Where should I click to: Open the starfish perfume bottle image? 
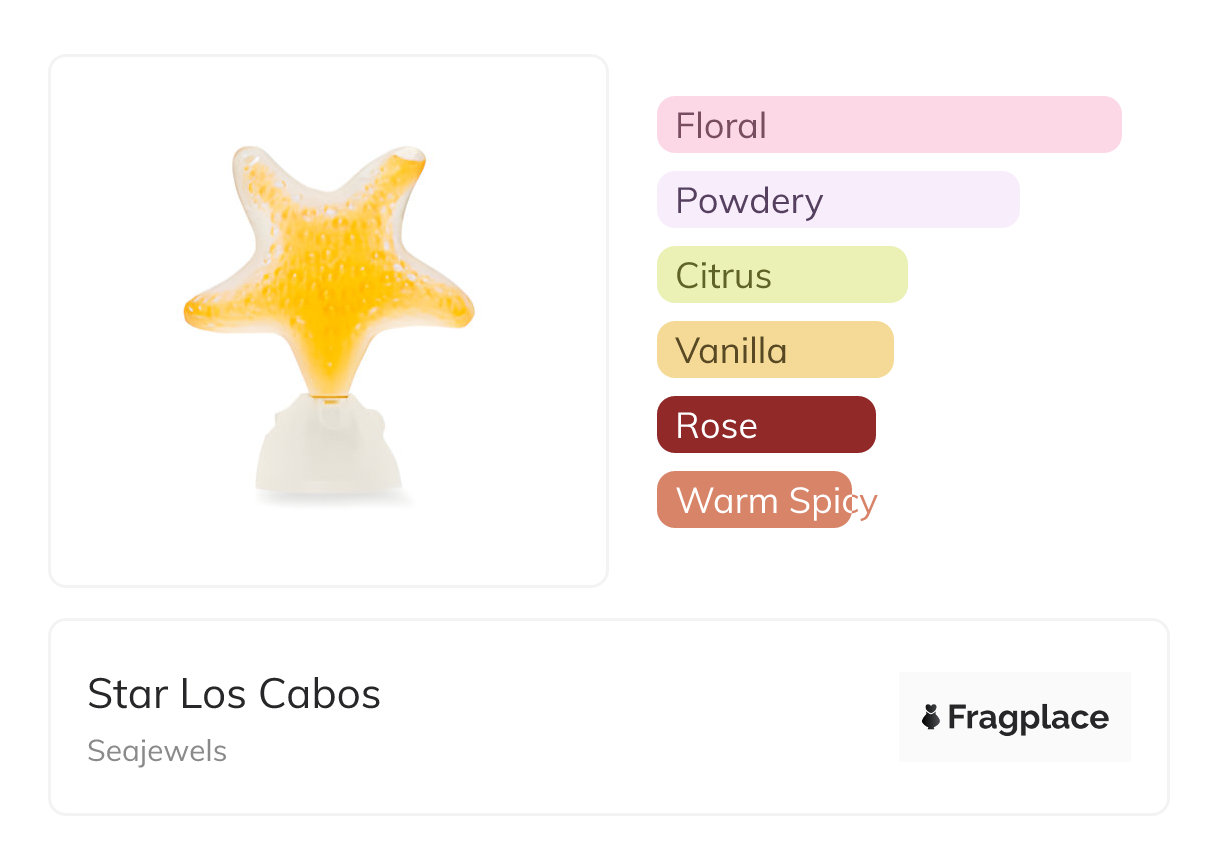pos(328,320)
